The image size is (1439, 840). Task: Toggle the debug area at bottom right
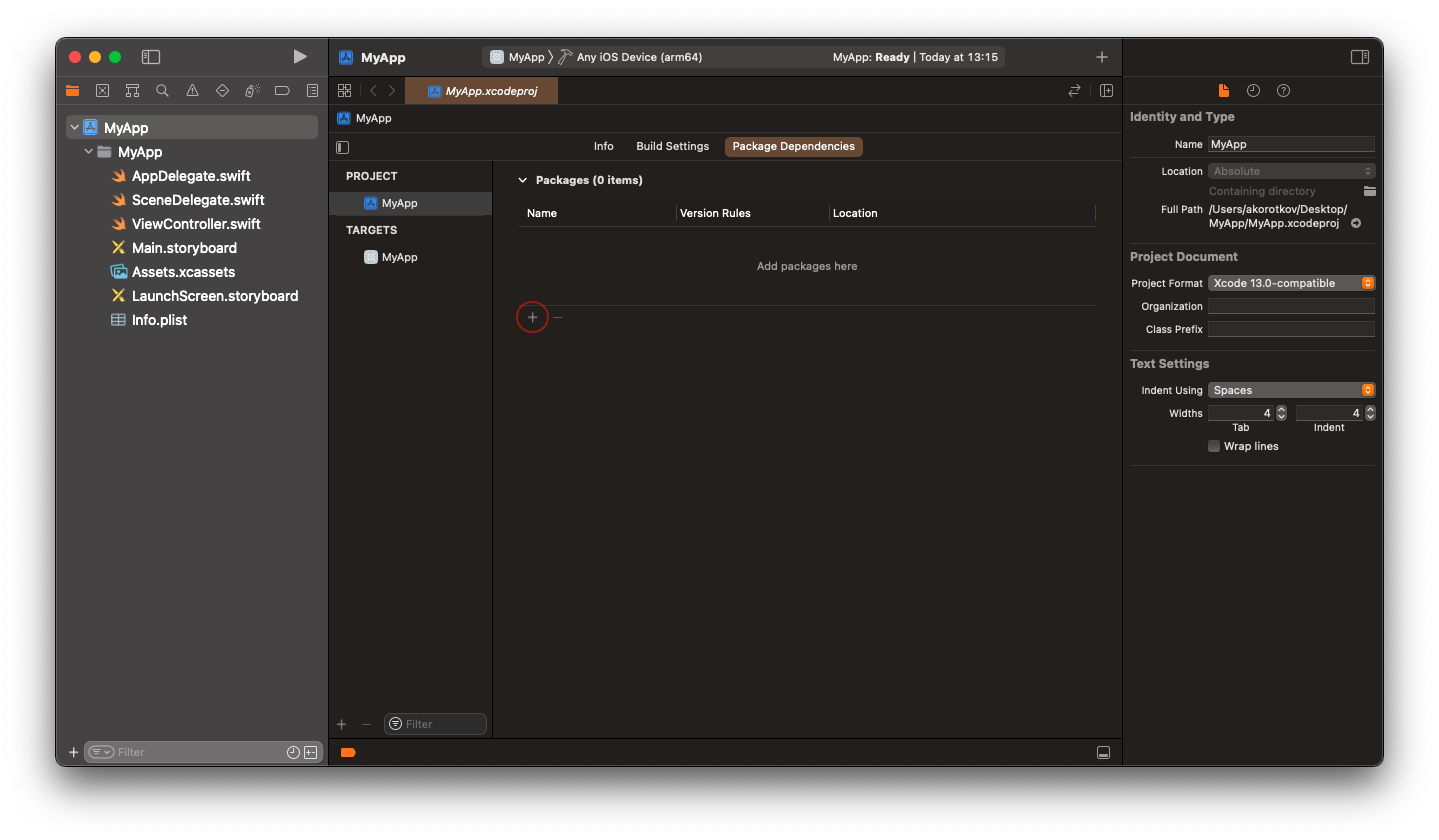(1103, 752)
